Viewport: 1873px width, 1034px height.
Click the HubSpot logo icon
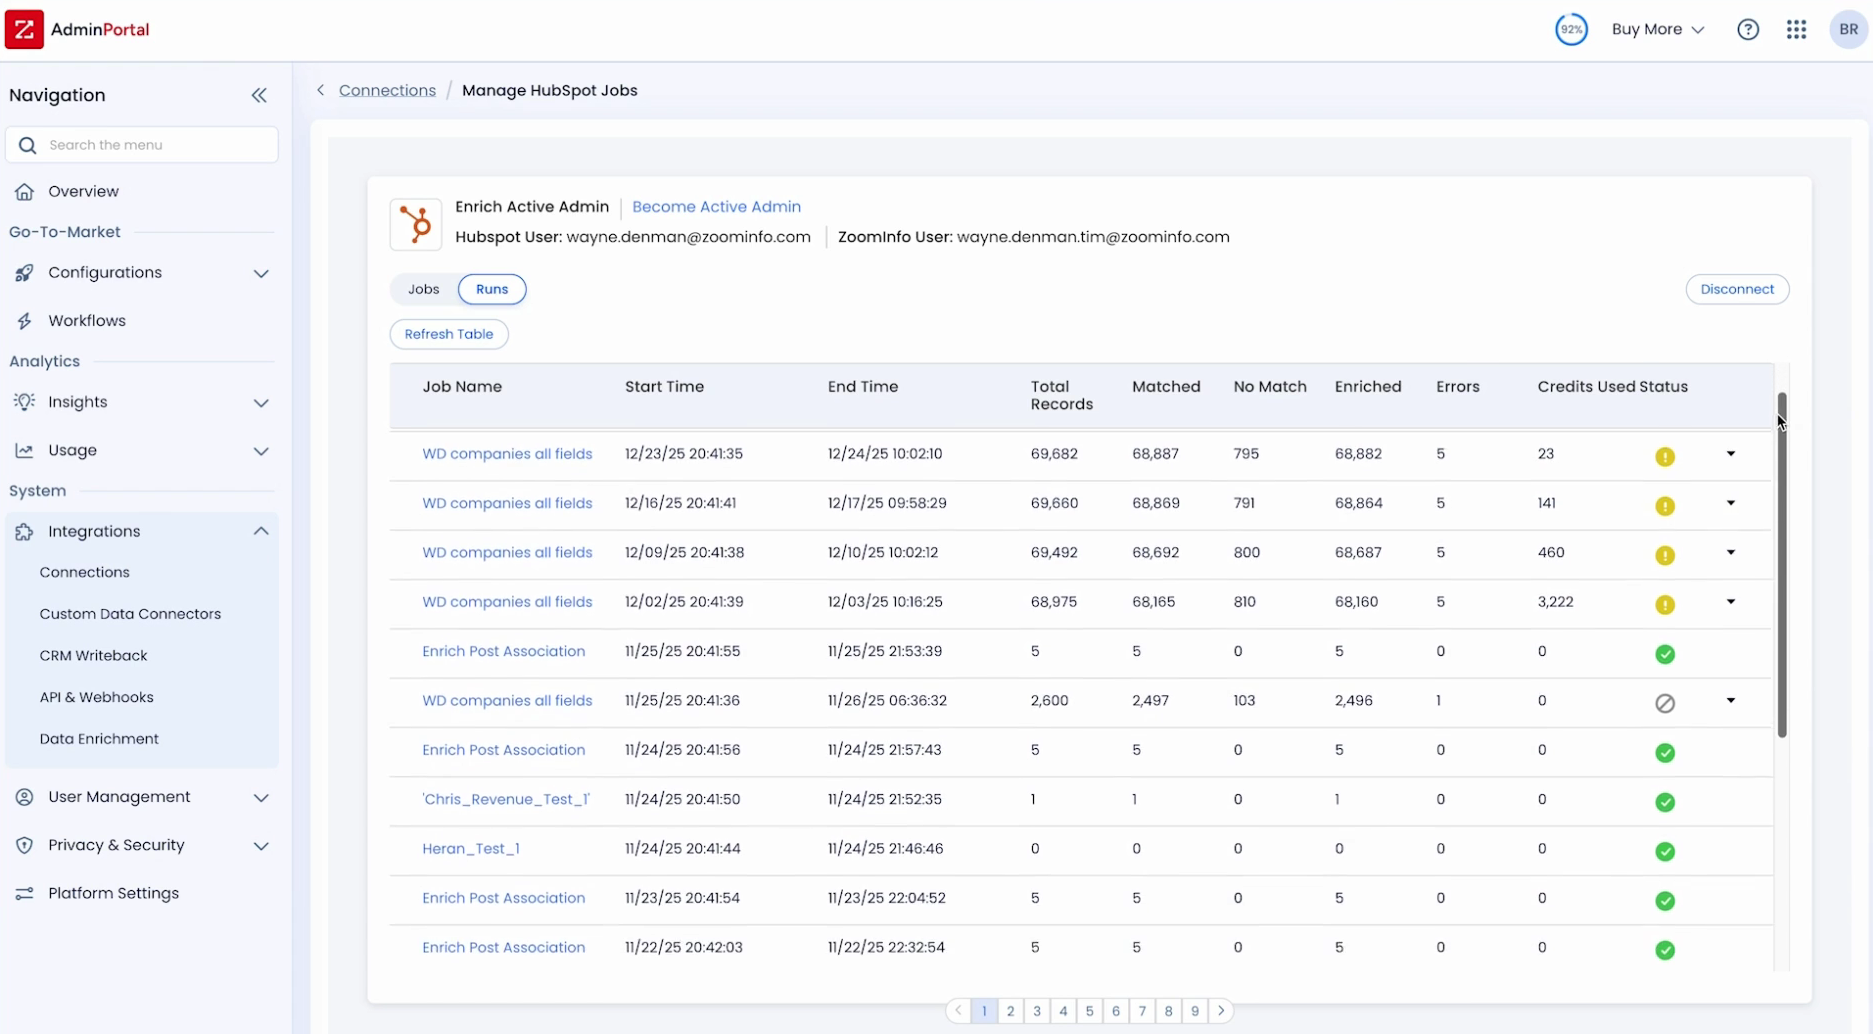tap(415, 224)
